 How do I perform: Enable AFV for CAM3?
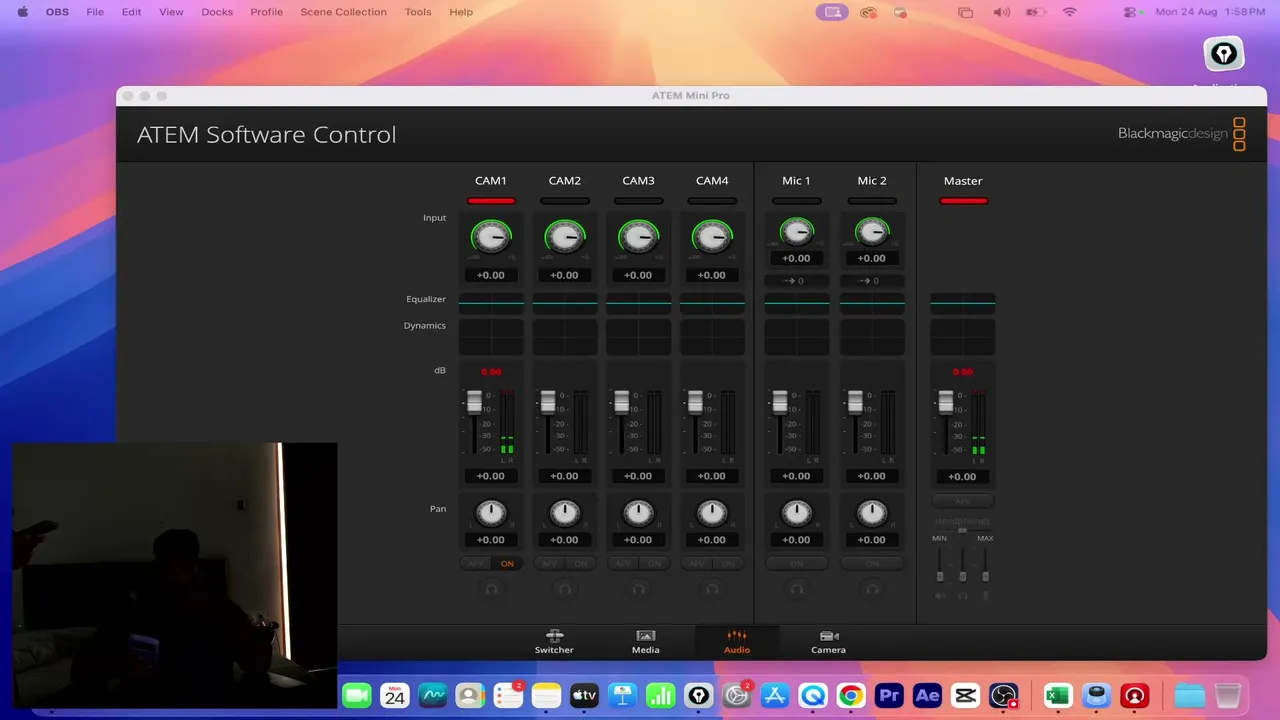623,563
